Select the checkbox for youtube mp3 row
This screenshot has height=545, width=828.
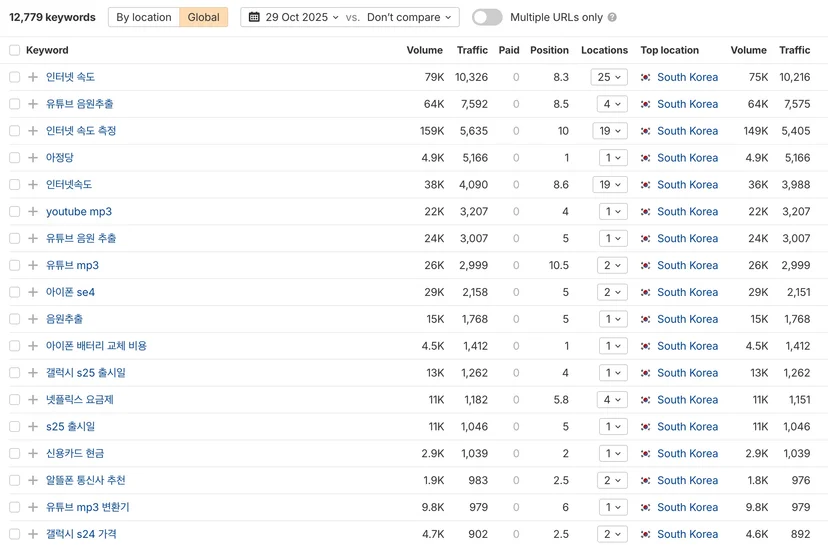(x=15, y=211)
